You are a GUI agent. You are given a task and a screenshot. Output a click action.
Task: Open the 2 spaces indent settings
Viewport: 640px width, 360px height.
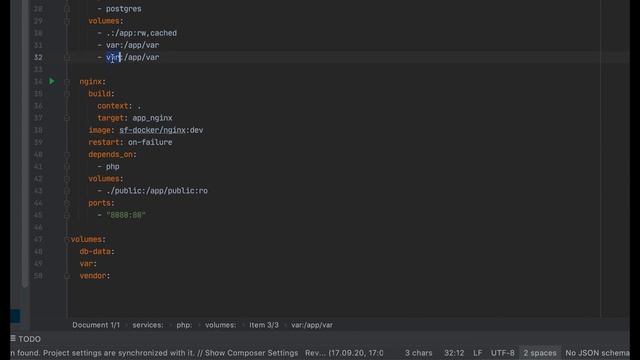[x=540, y=353]
